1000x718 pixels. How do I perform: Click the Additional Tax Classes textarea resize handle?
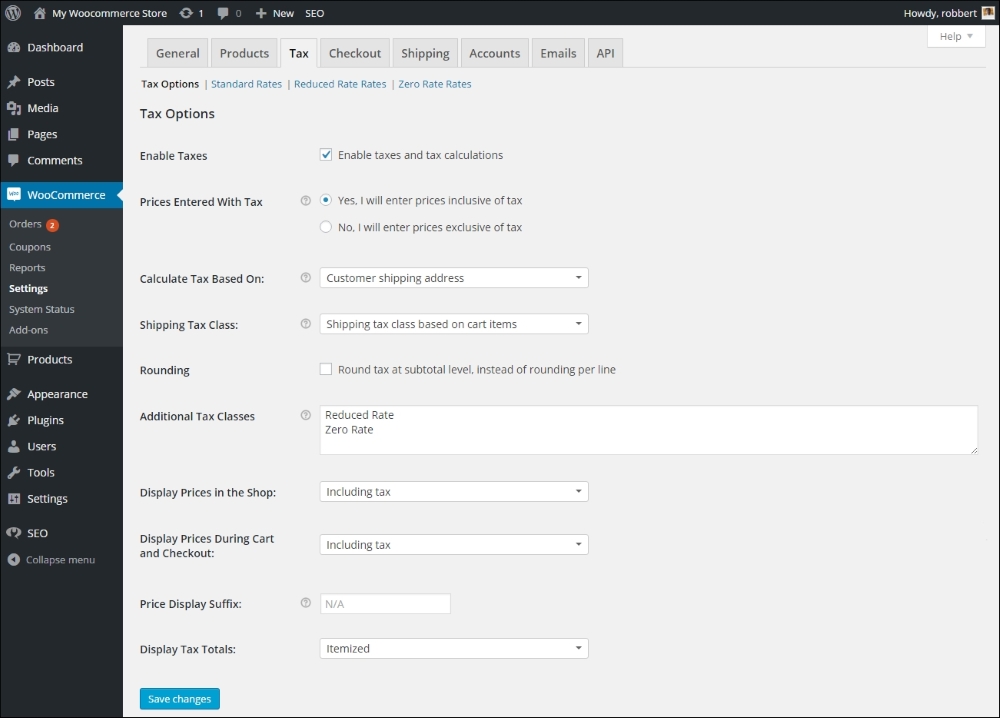[x=973, y=450]
